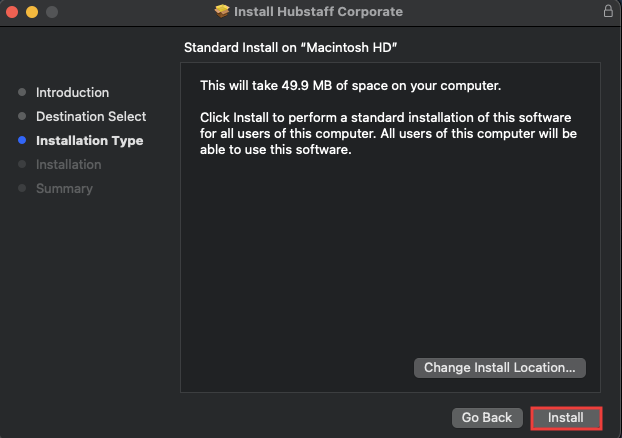622x438 pixels.
Task: Minimize the installer with yellow button
Action: coord(32,12)
